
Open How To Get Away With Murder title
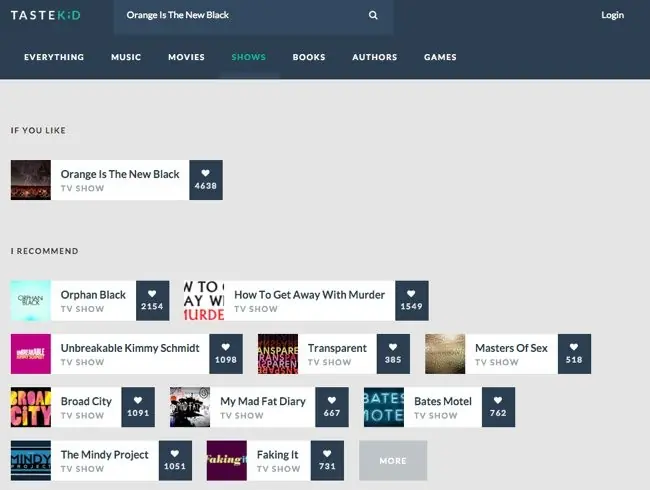310,295
